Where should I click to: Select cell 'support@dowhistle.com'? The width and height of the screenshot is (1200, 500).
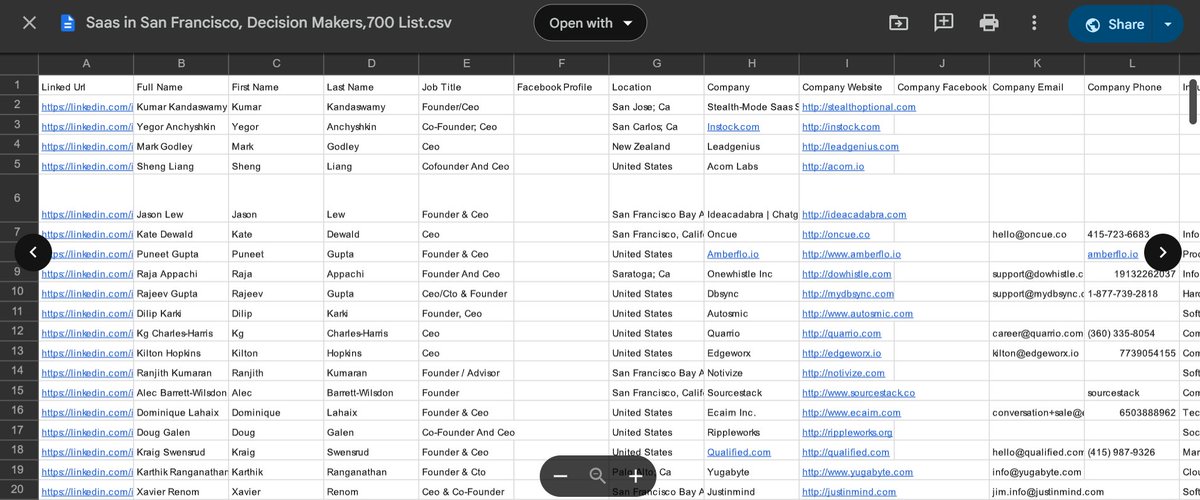(1037, 274)
